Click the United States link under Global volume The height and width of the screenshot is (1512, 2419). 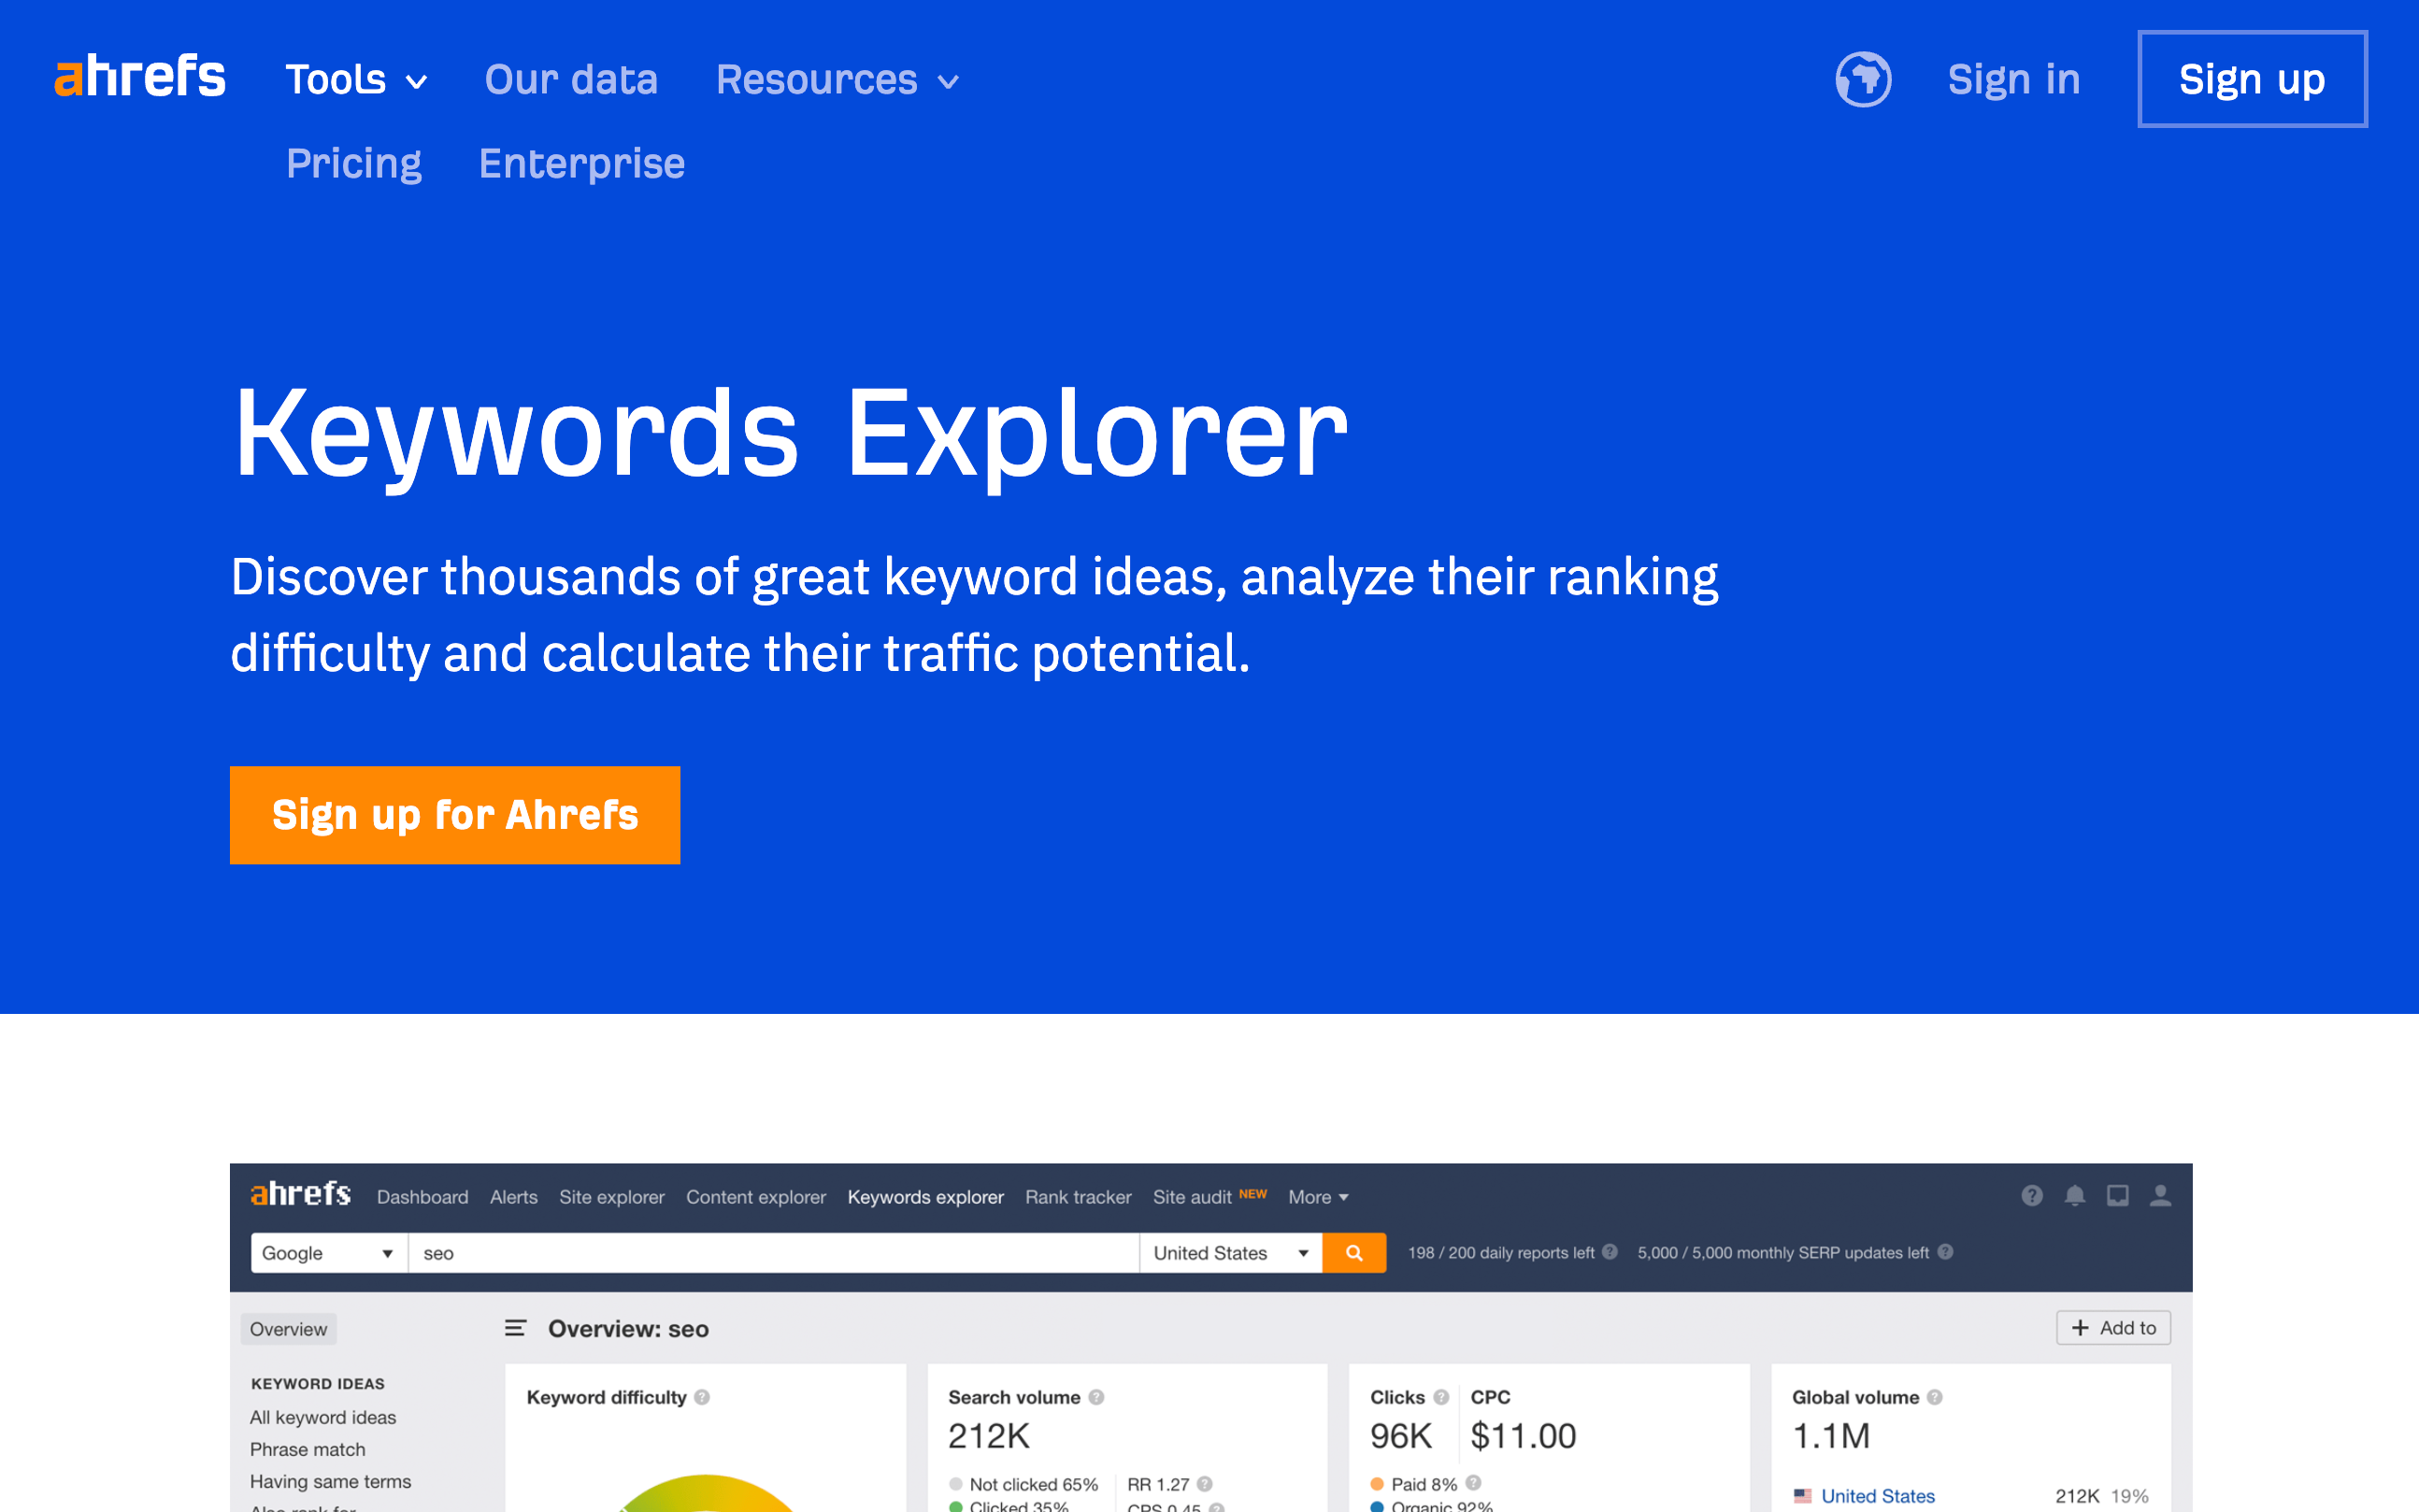coord(1878,1496)
